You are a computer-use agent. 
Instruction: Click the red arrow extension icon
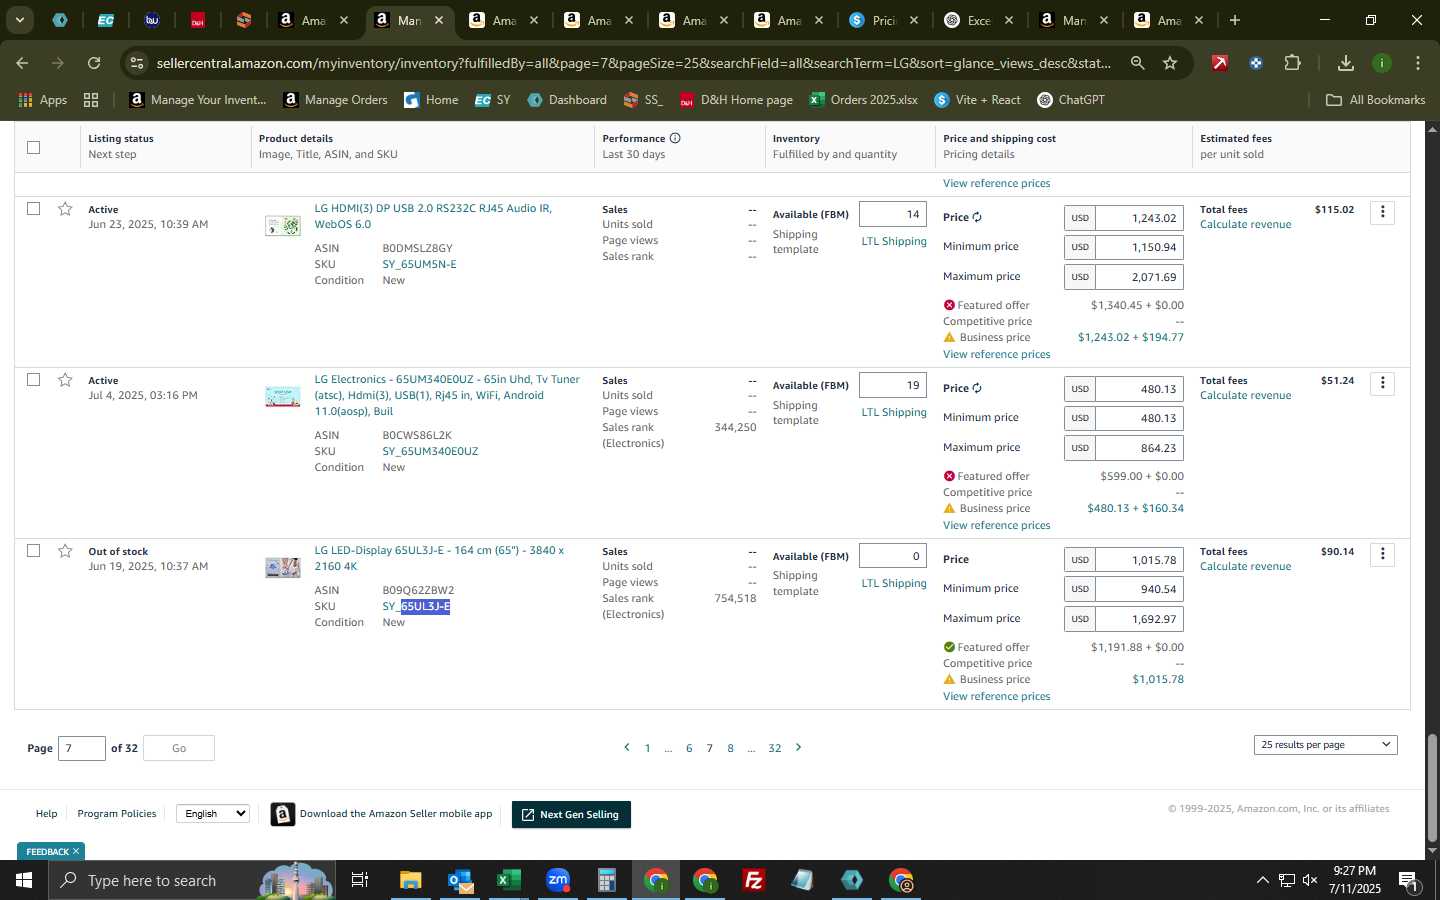(1219, 63)
